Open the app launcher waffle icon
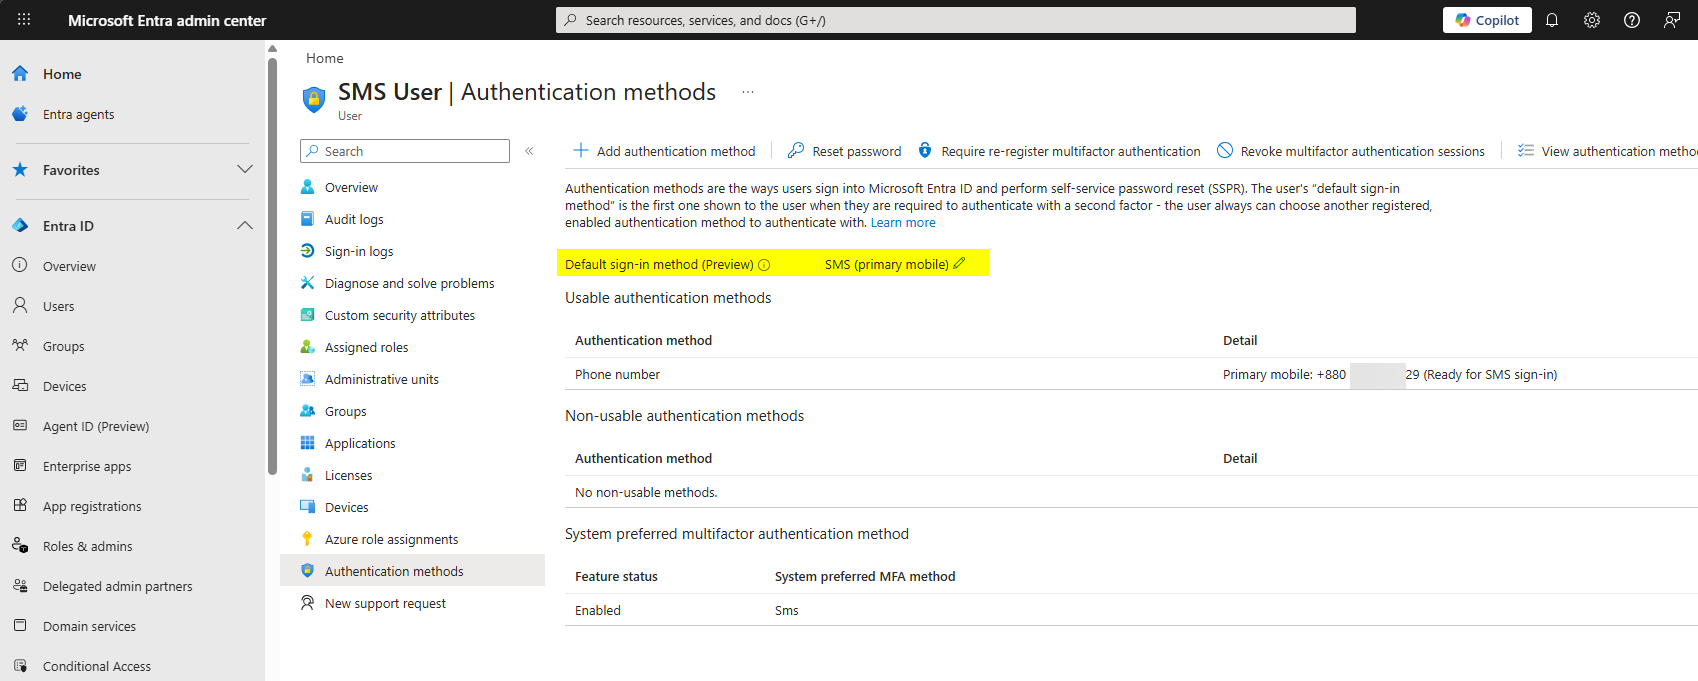Image resolution: width=1698 pixels, height=681 pixels. [x=24, y=20]
